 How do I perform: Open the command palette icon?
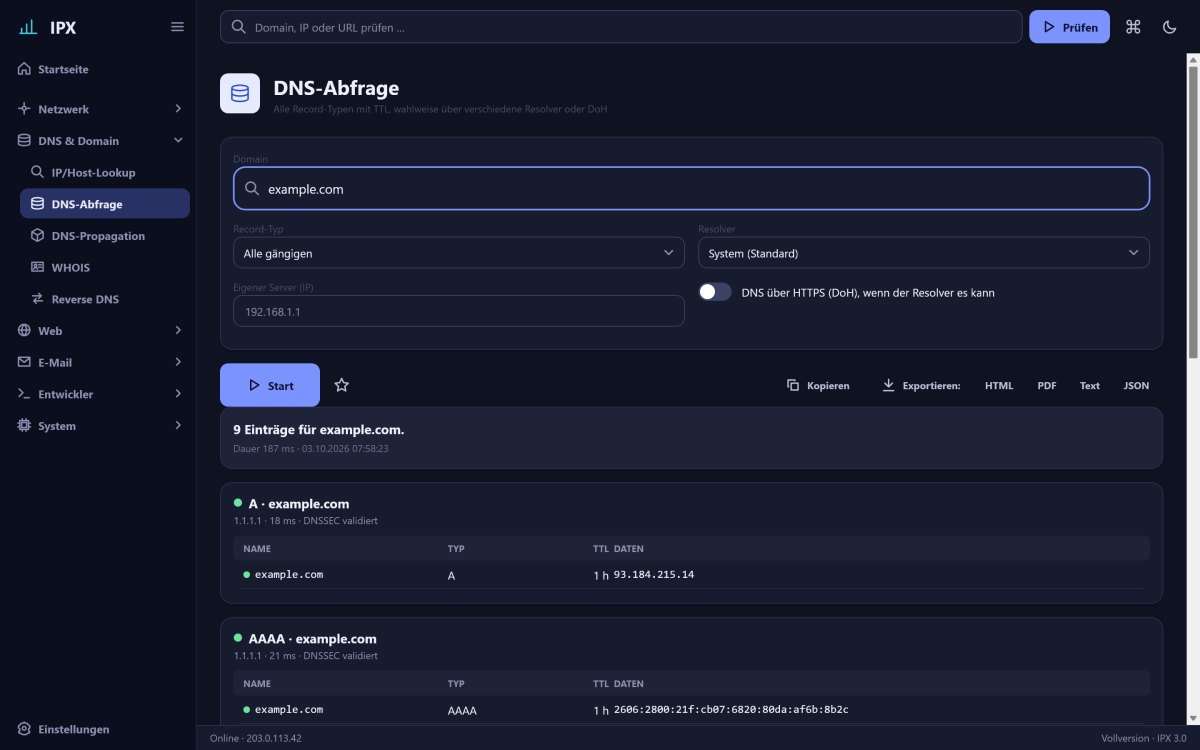click(1133, 27)
